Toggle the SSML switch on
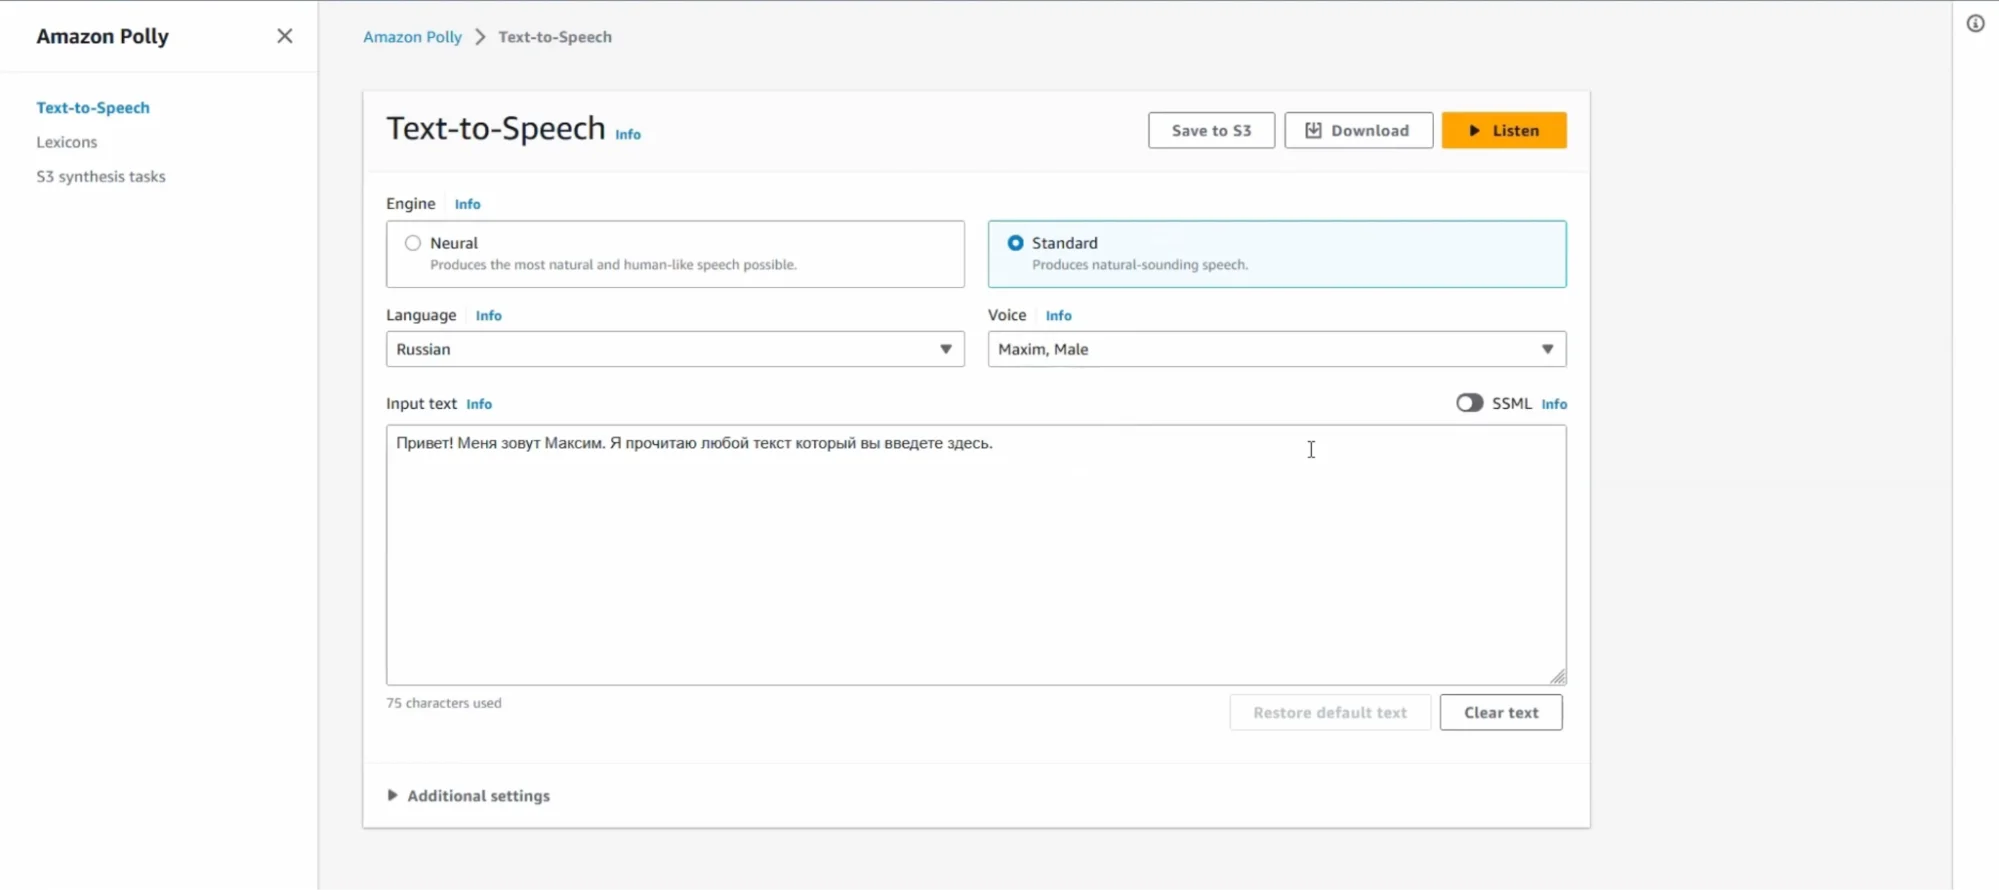This screenshot has width=1999, height=891. (1468, 403)
